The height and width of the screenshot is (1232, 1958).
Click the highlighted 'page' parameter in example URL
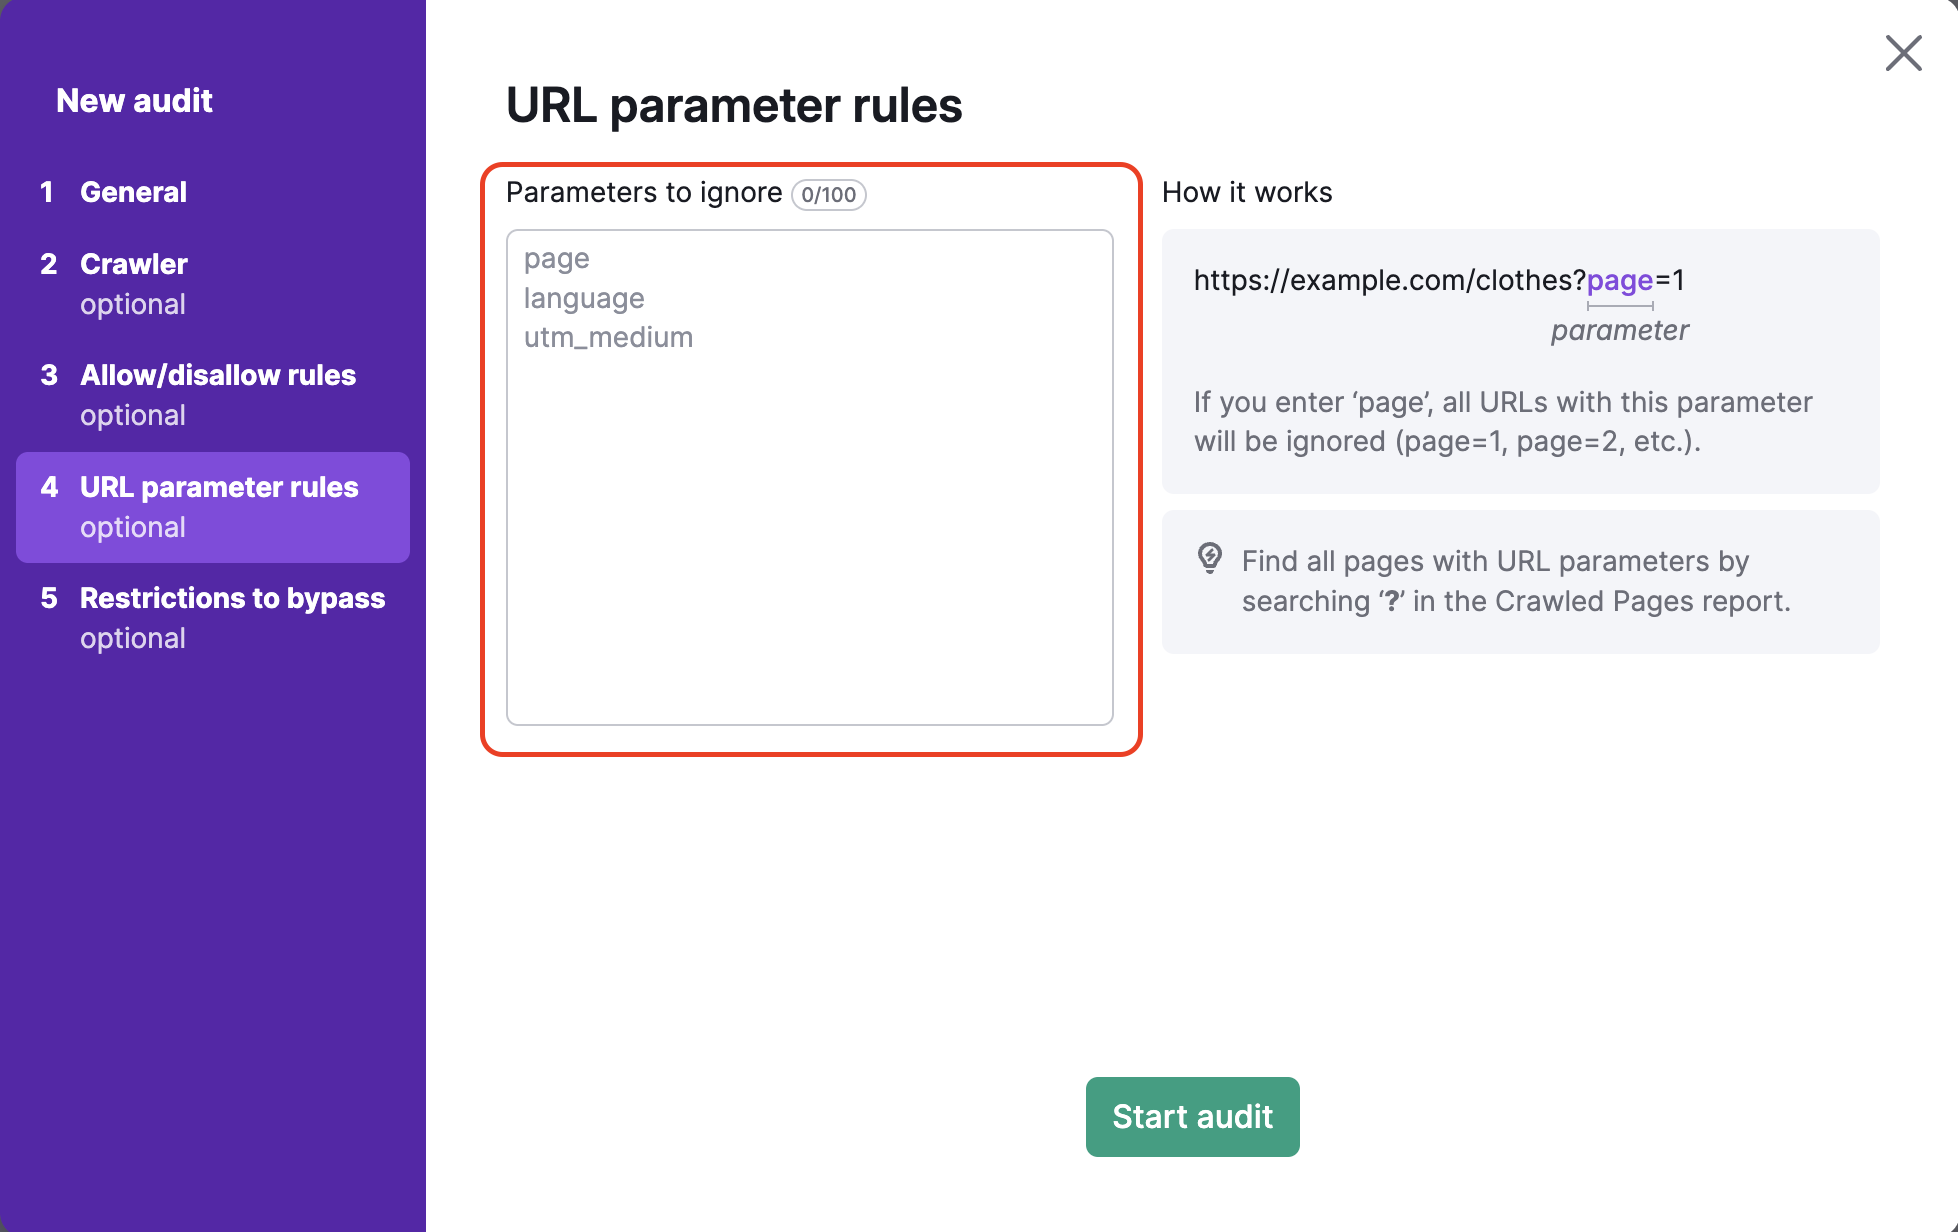[1618, 281]
